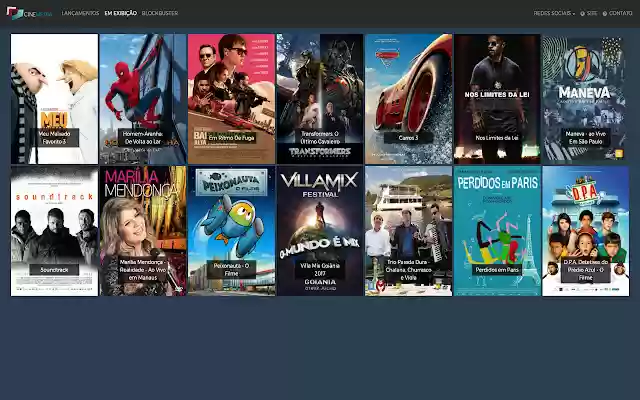Screen dimensions: 640x400
Task: Open Meu Malvado Favorito 3 poster
Action: click(x=54, y=99)
